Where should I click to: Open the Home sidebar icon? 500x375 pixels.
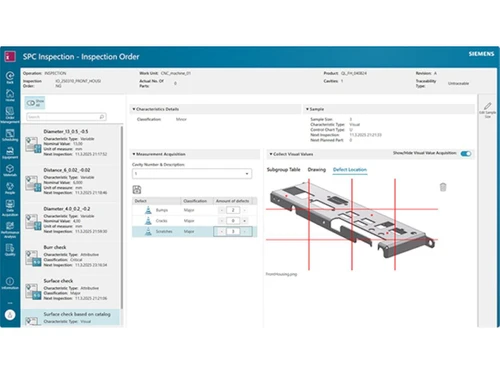click(10, 95)
